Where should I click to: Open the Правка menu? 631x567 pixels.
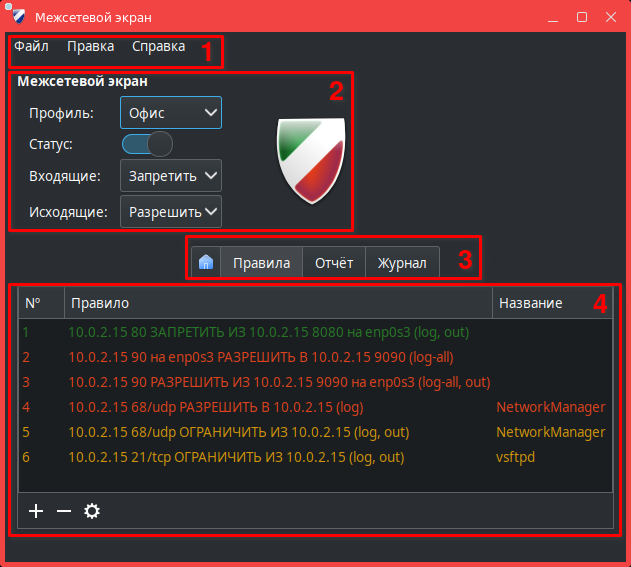point(90,46)
